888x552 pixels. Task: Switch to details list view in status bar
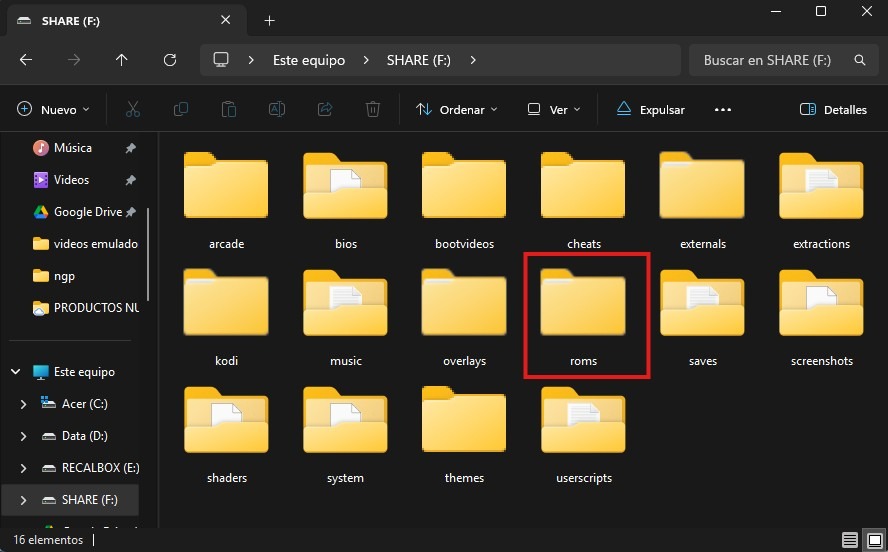click(x=850, y=540)
